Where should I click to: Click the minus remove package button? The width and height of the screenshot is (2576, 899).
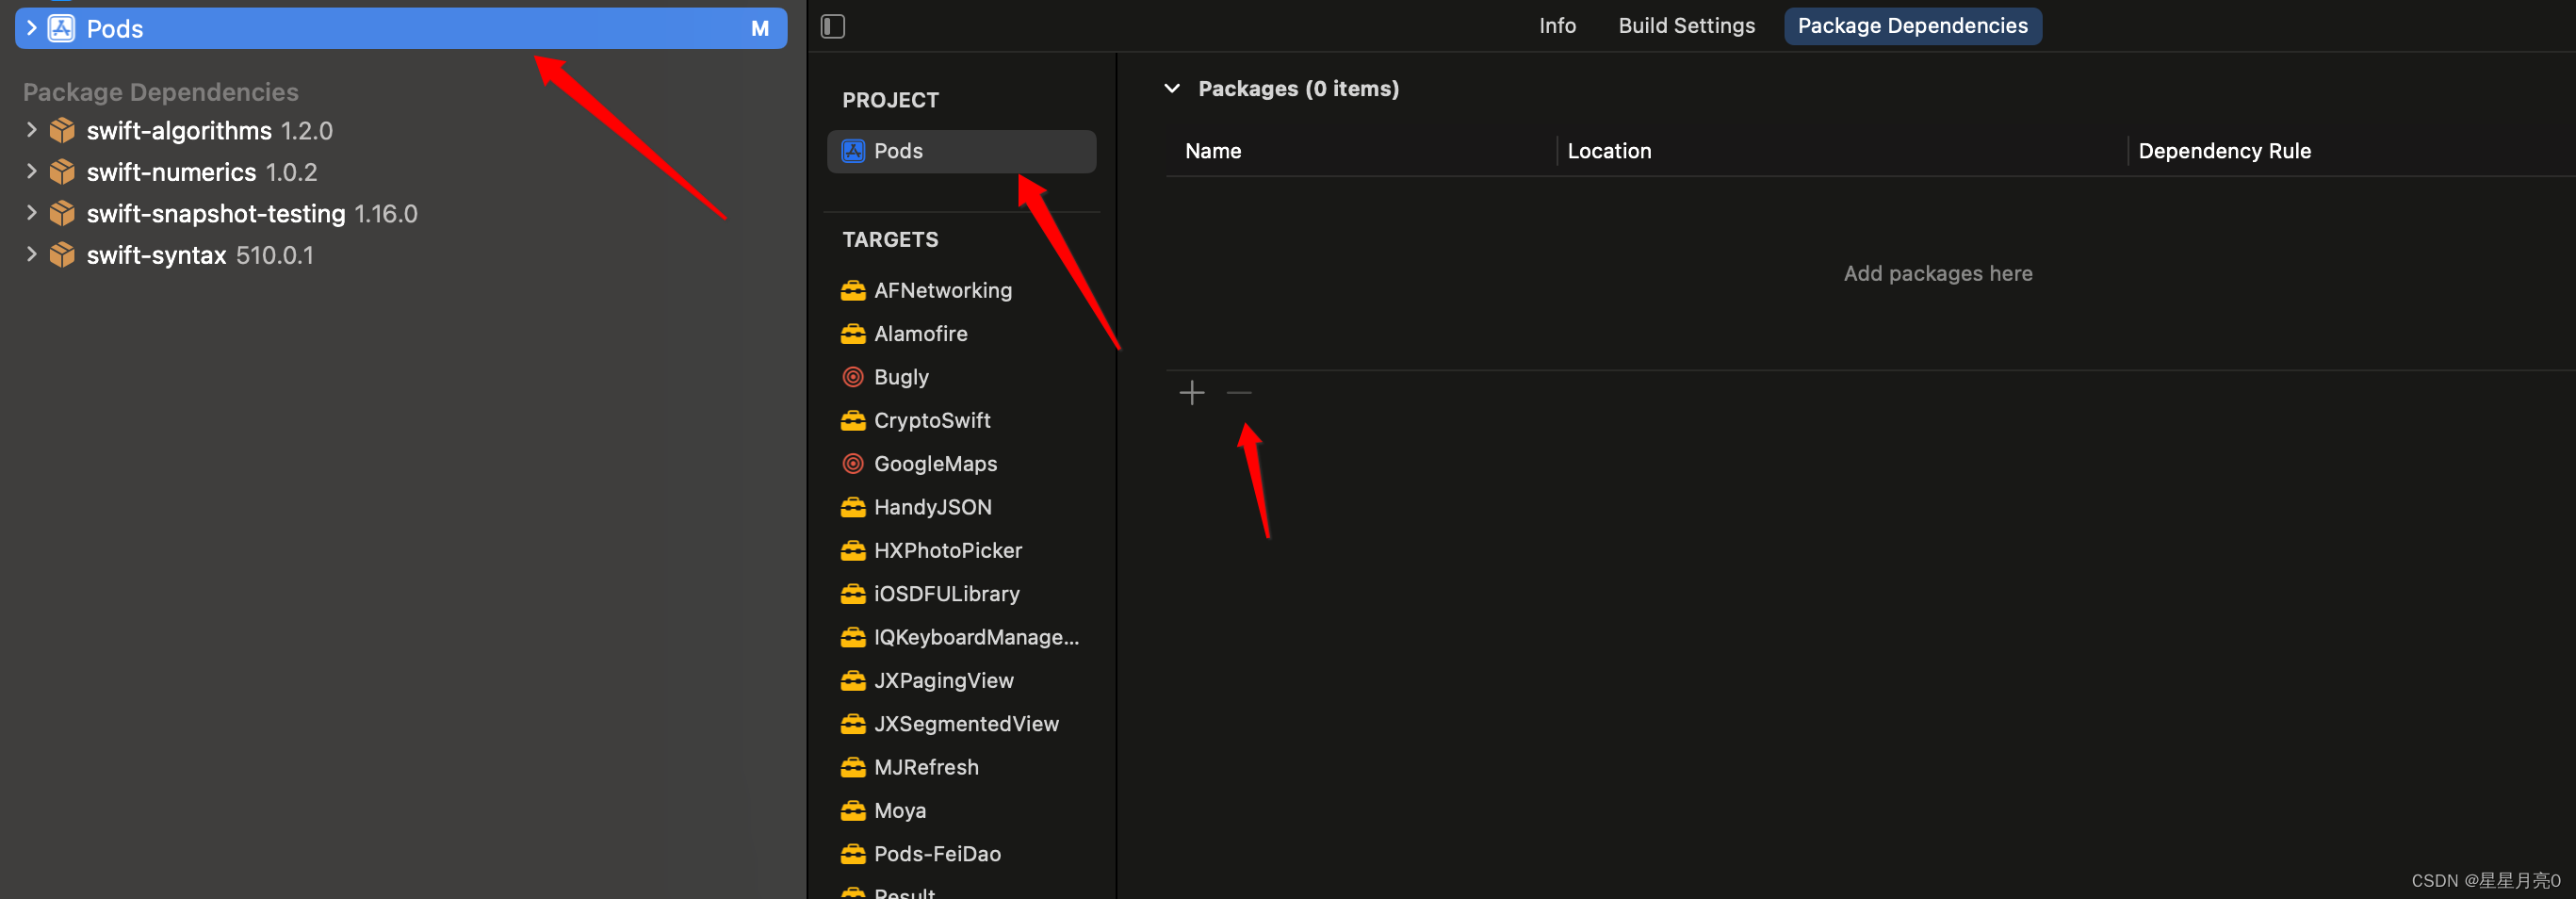point(1239,393)
